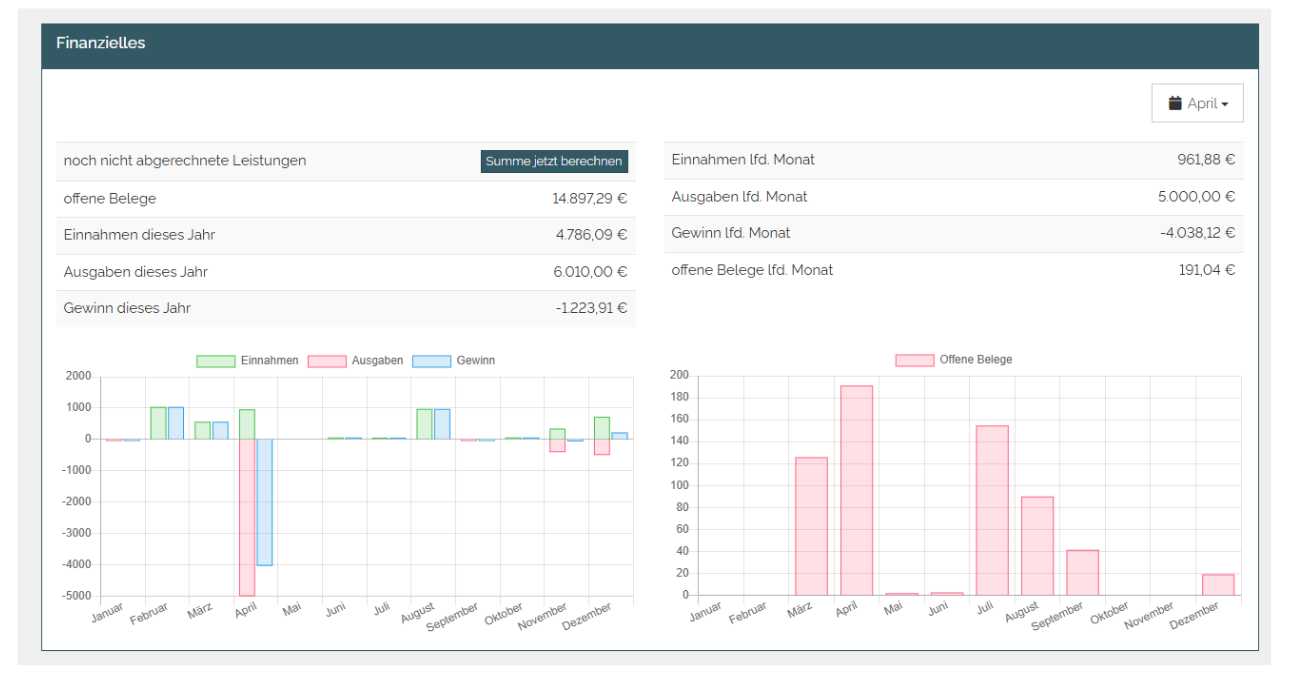This screenshot has width=1289, height=673.
Task: Select the blue April Gewinn bar
Action: [x=265, y=502]
